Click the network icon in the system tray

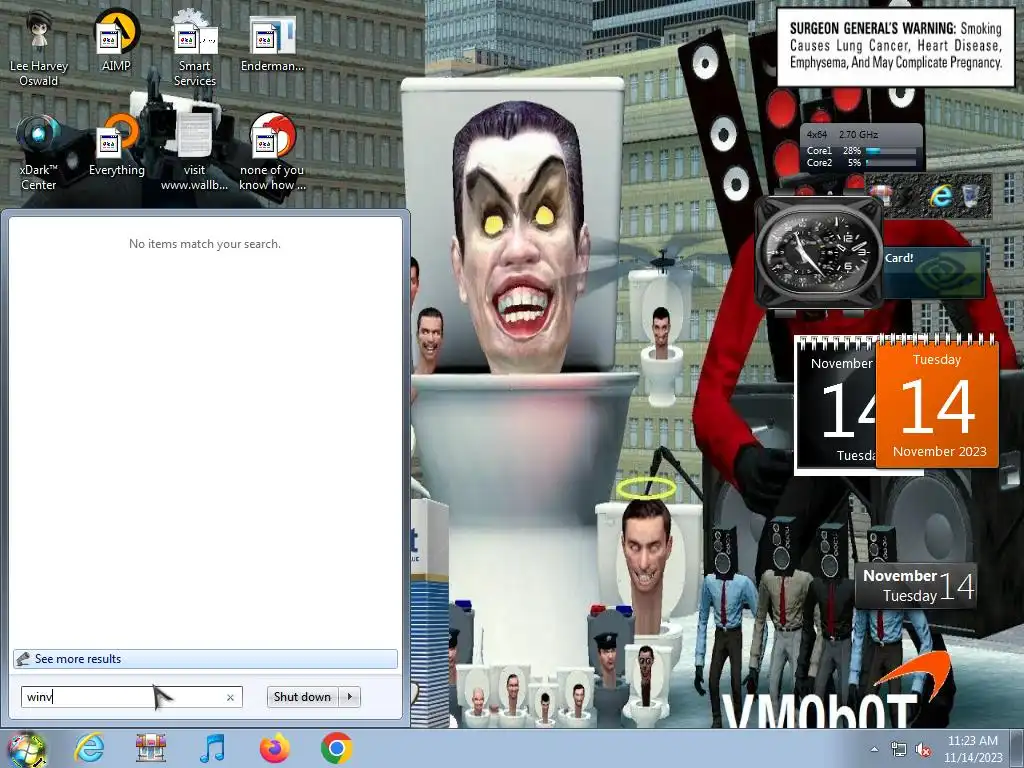[x=899, y=749]
